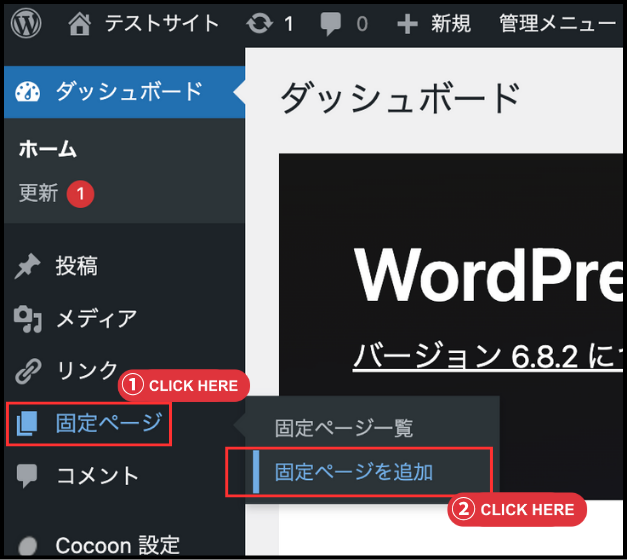Open the ホーム submenu item
This screenshot has width=627, height=560.
[x=48, y=149]
